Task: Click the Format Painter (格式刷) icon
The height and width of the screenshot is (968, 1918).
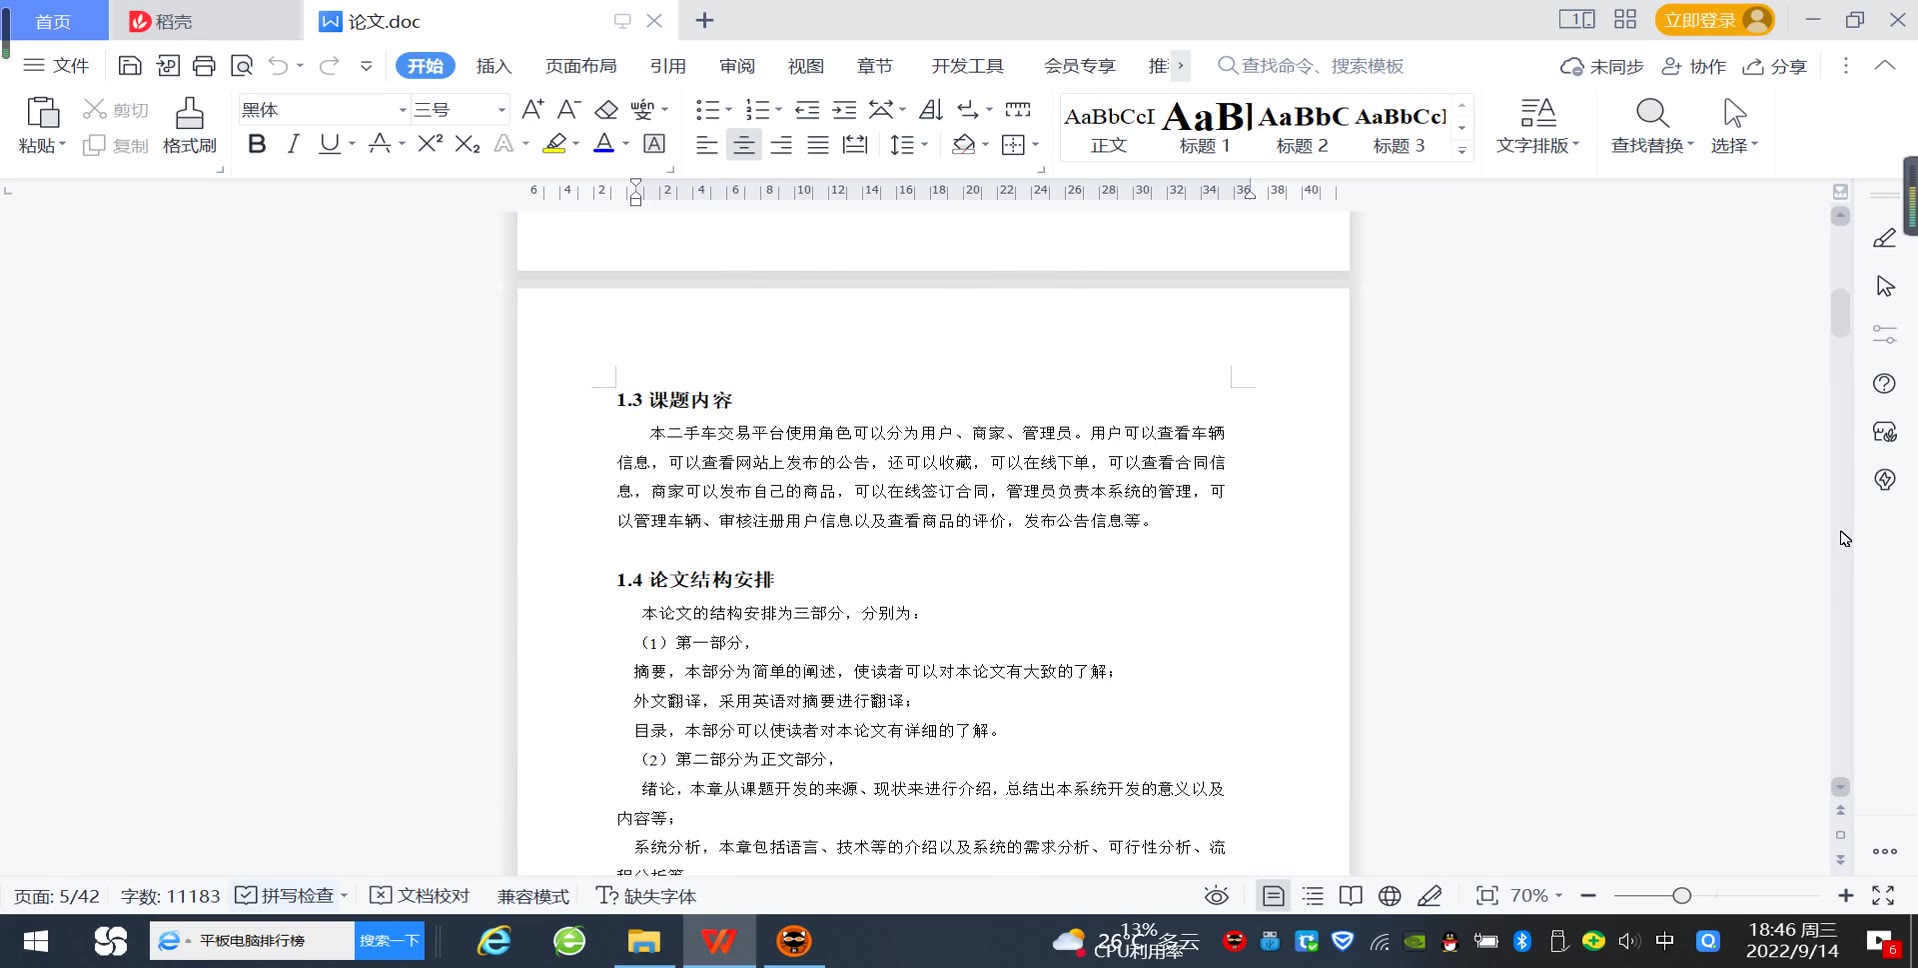Action: pos(189,125)
